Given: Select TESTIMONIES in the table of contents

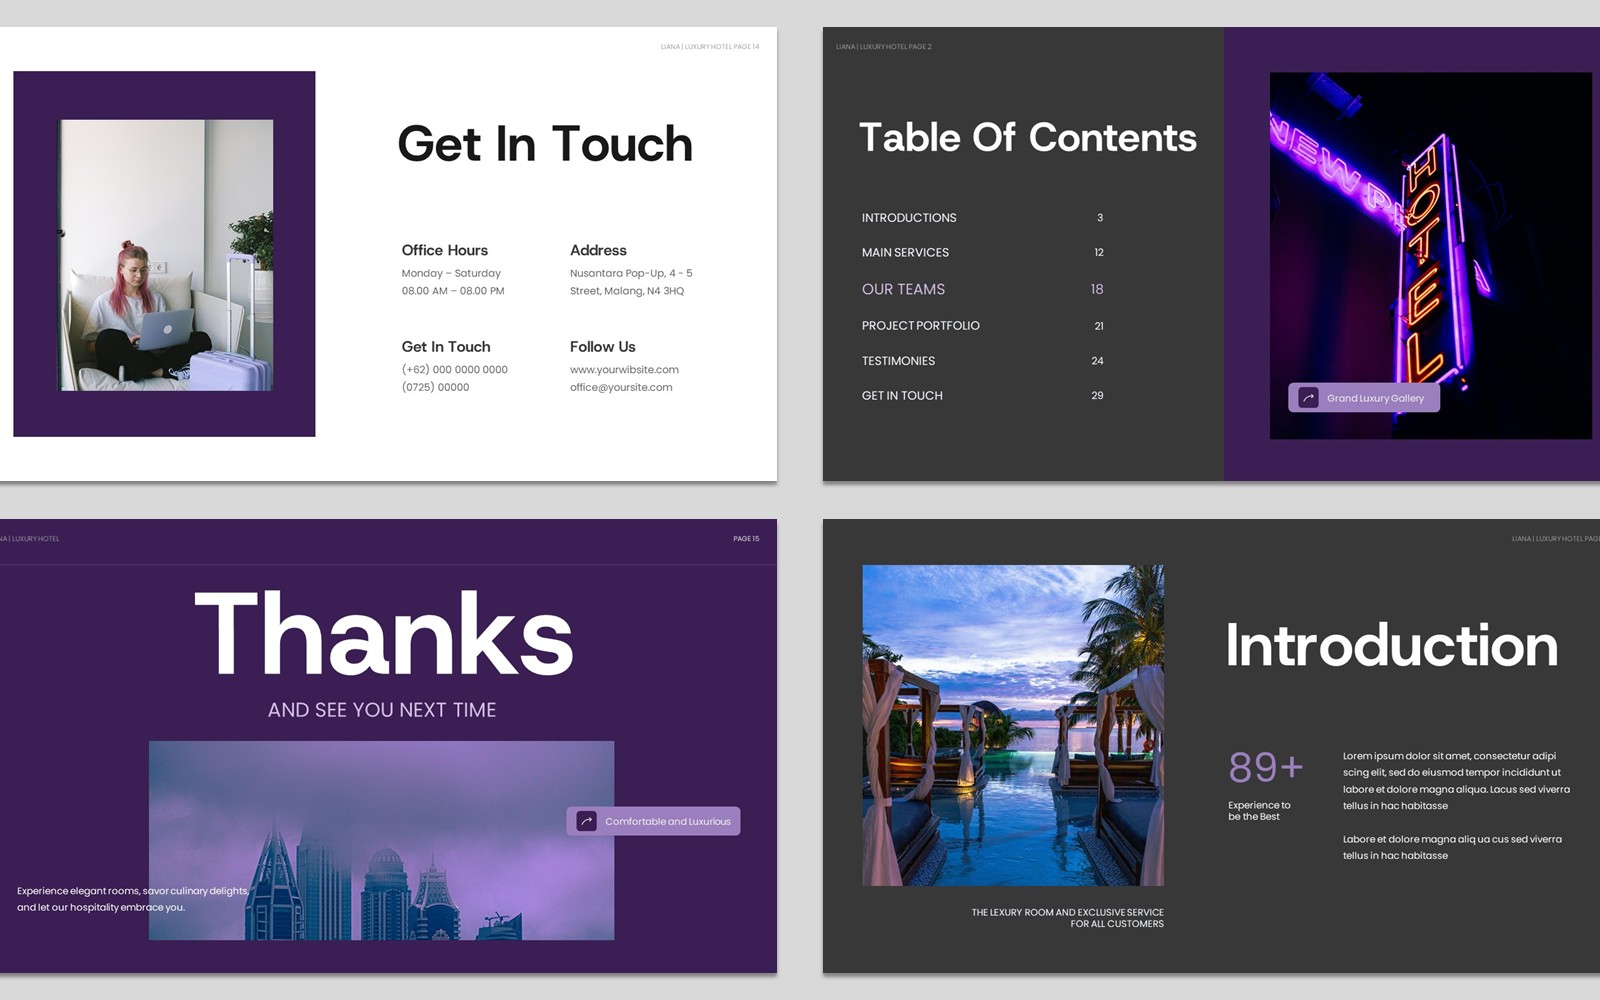Looking at the screenshot, I should (x=898, y=361).
